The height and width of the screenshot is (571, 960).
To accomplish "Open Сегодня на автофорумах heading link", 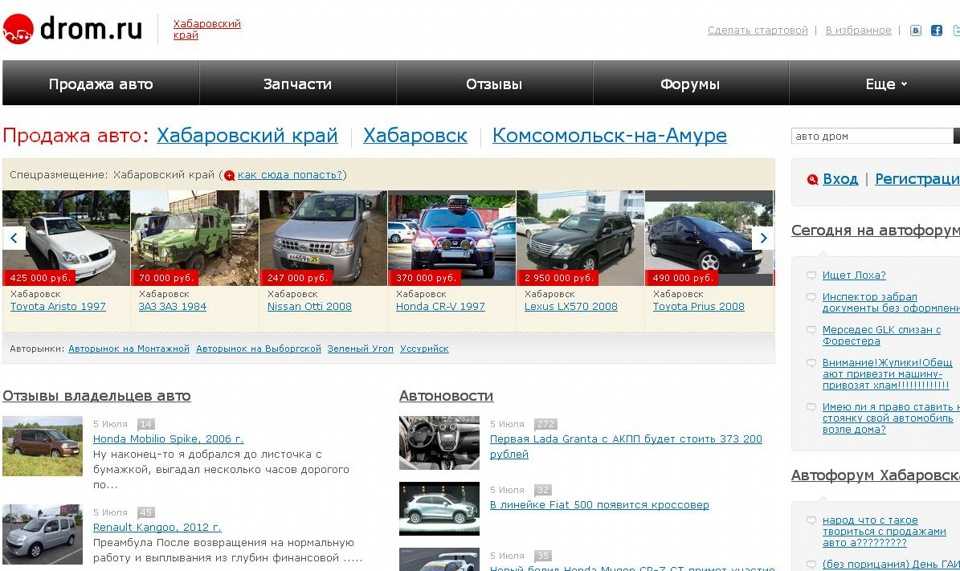I will click(x=876, y=231).
